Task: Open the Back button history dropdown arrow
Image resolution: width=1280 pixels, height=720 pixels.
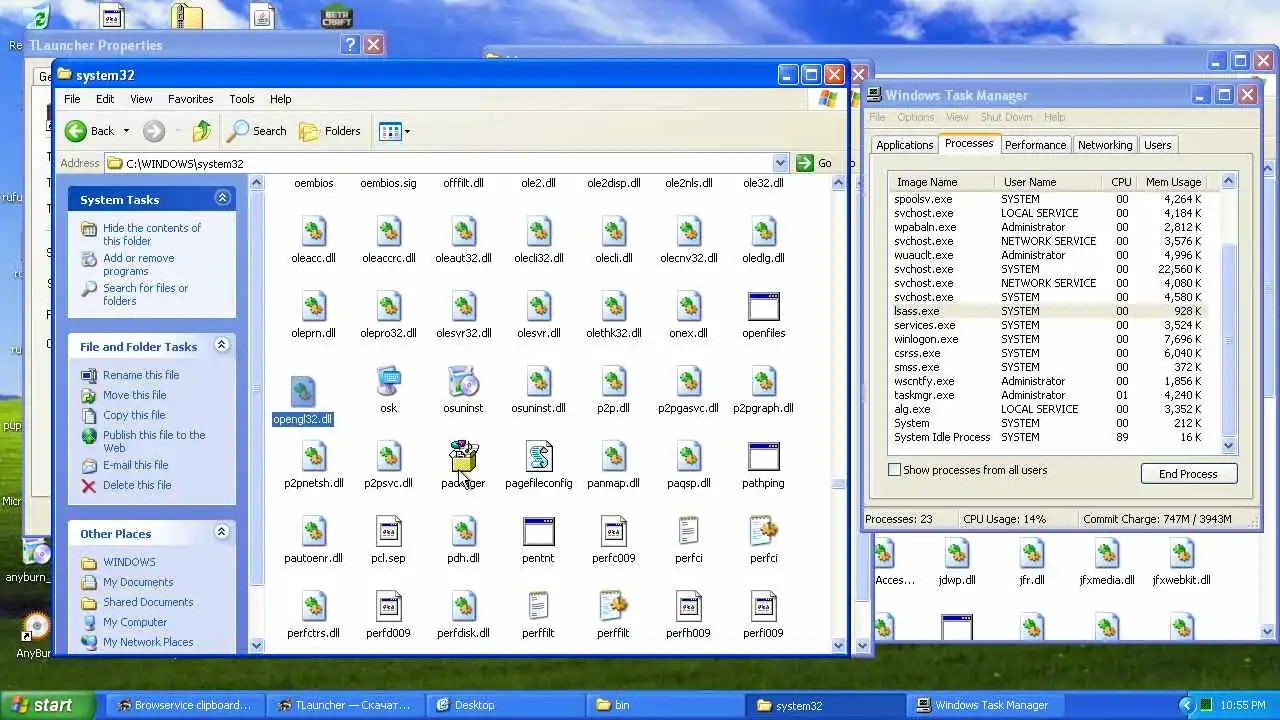Action: pyautogui.click(x=126, y=131)
